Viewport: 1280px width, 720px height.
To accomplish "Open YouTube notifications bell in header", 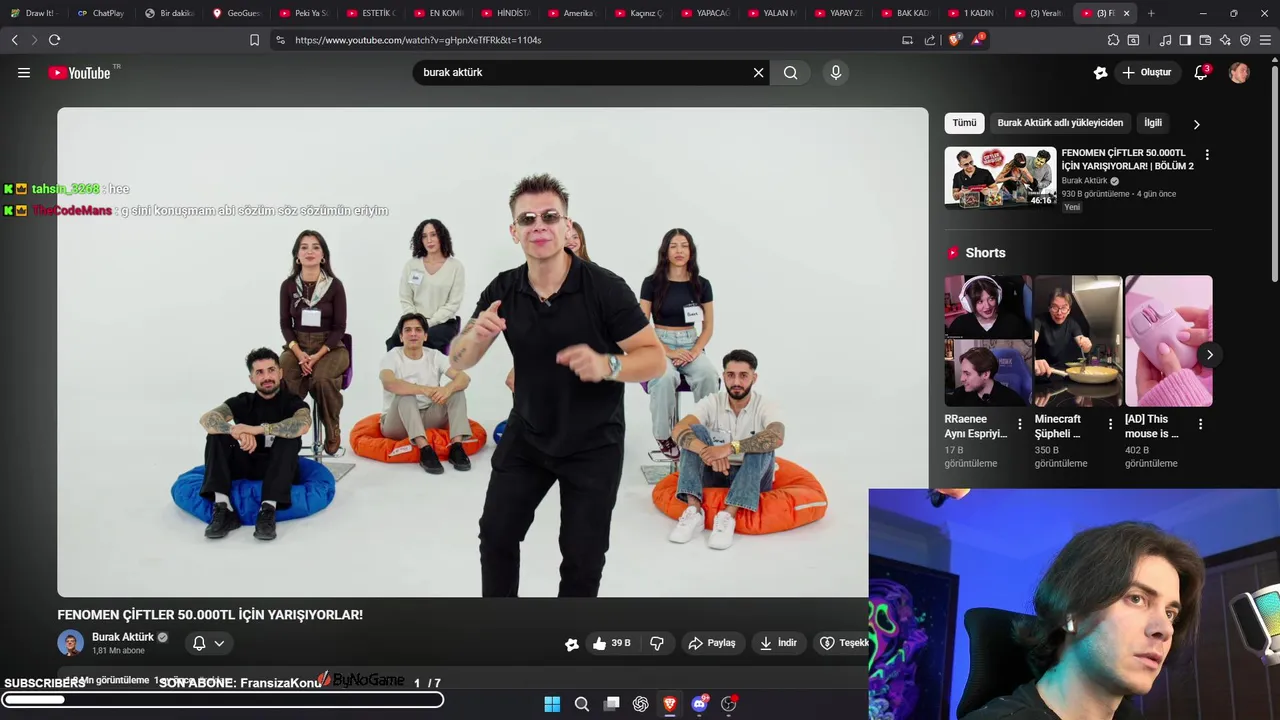I will (1201, 72).
